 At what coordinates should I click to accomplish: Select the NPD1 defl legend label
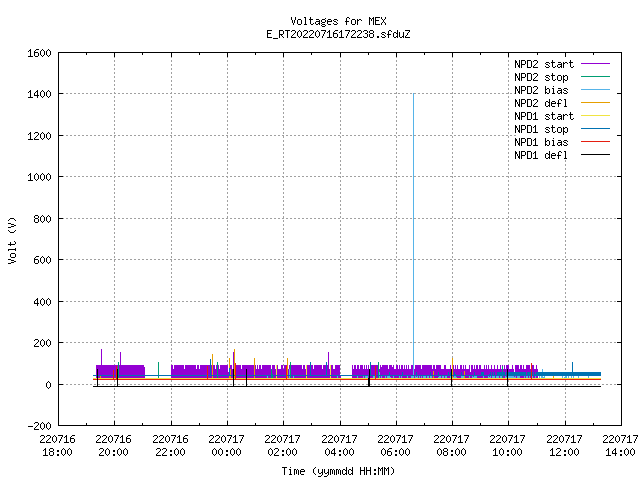coord(541,156)
